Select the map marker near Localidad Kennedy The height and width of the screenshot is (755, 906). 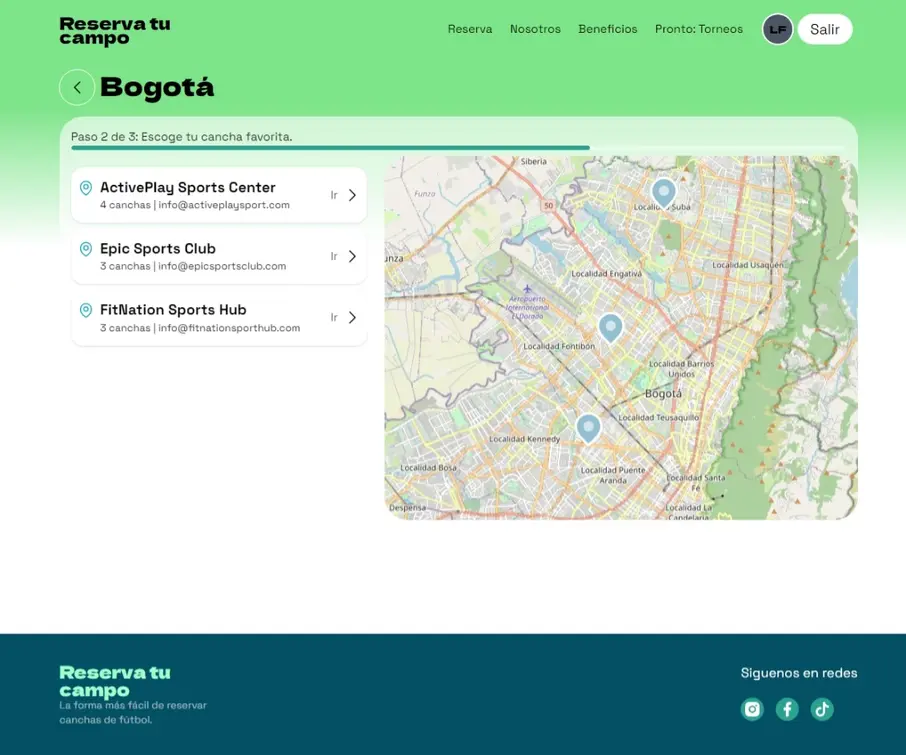tap(588, 429)
